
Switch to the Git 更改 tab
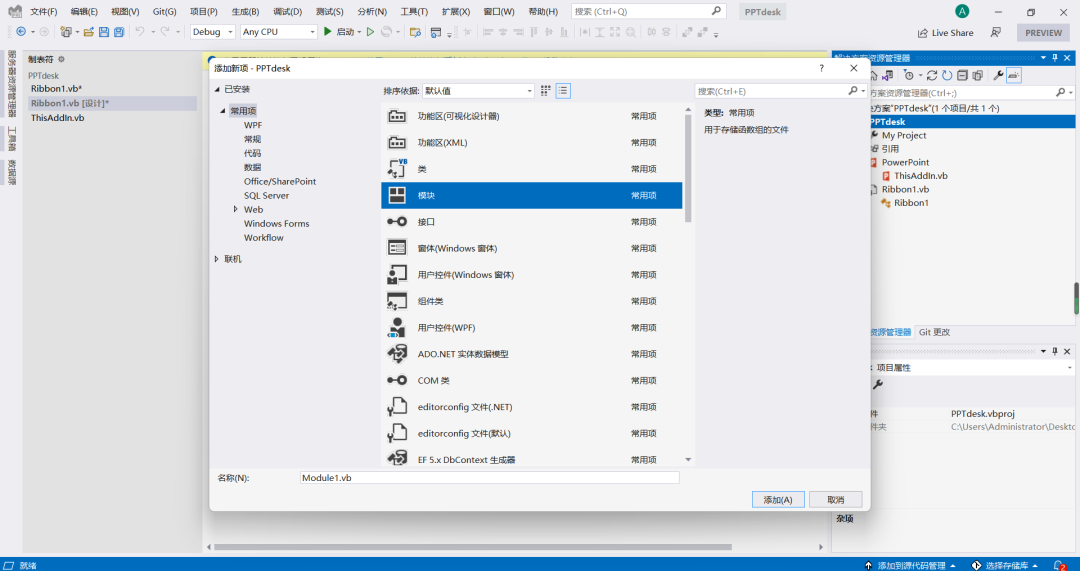click(x=934, y=332)
